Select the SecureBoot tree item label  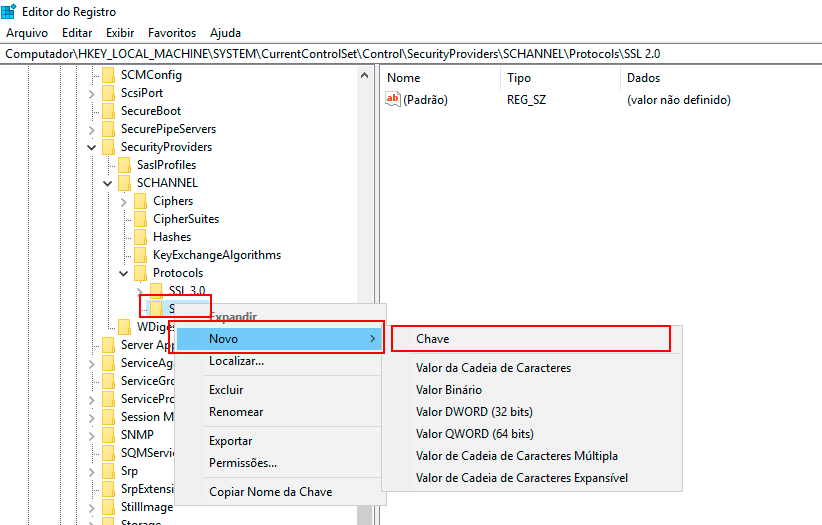click(151, 111)
